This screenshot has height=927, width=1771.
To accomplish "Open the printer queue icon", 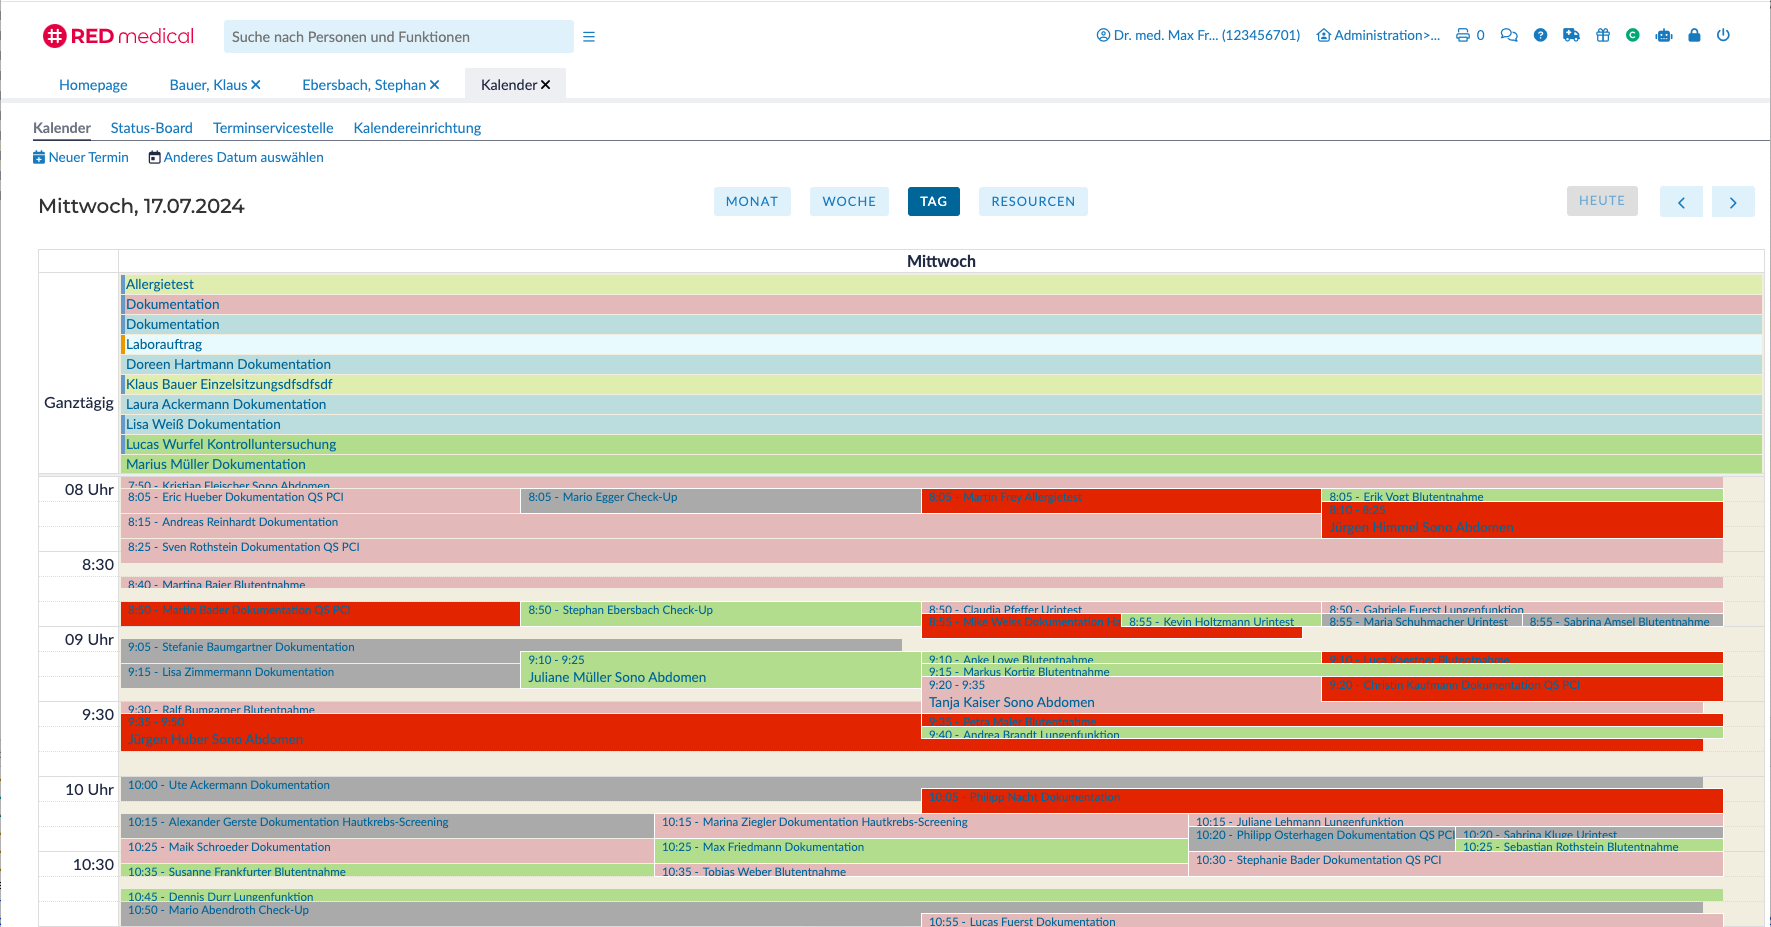I will coord(1463,35).
